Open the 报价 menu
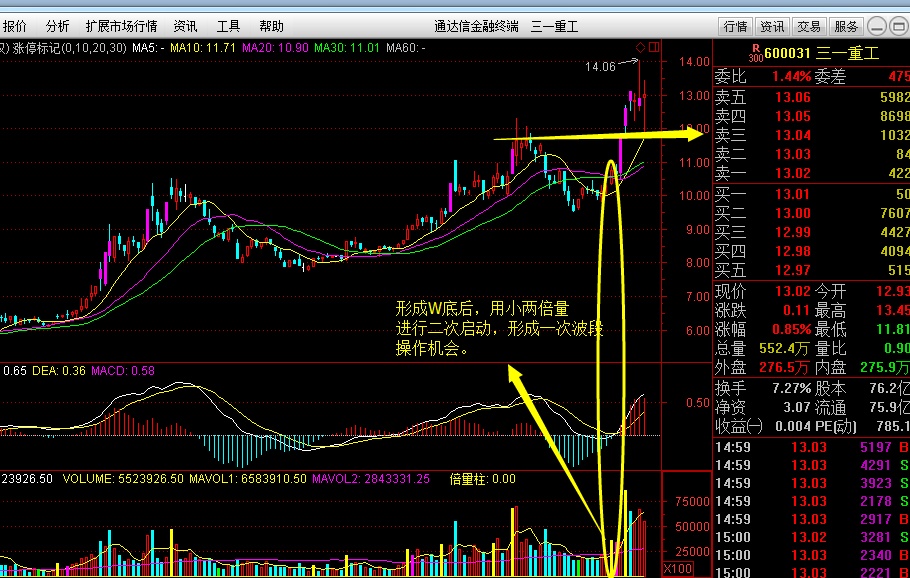Screen dimensions: 910x578 click(15, 27)
